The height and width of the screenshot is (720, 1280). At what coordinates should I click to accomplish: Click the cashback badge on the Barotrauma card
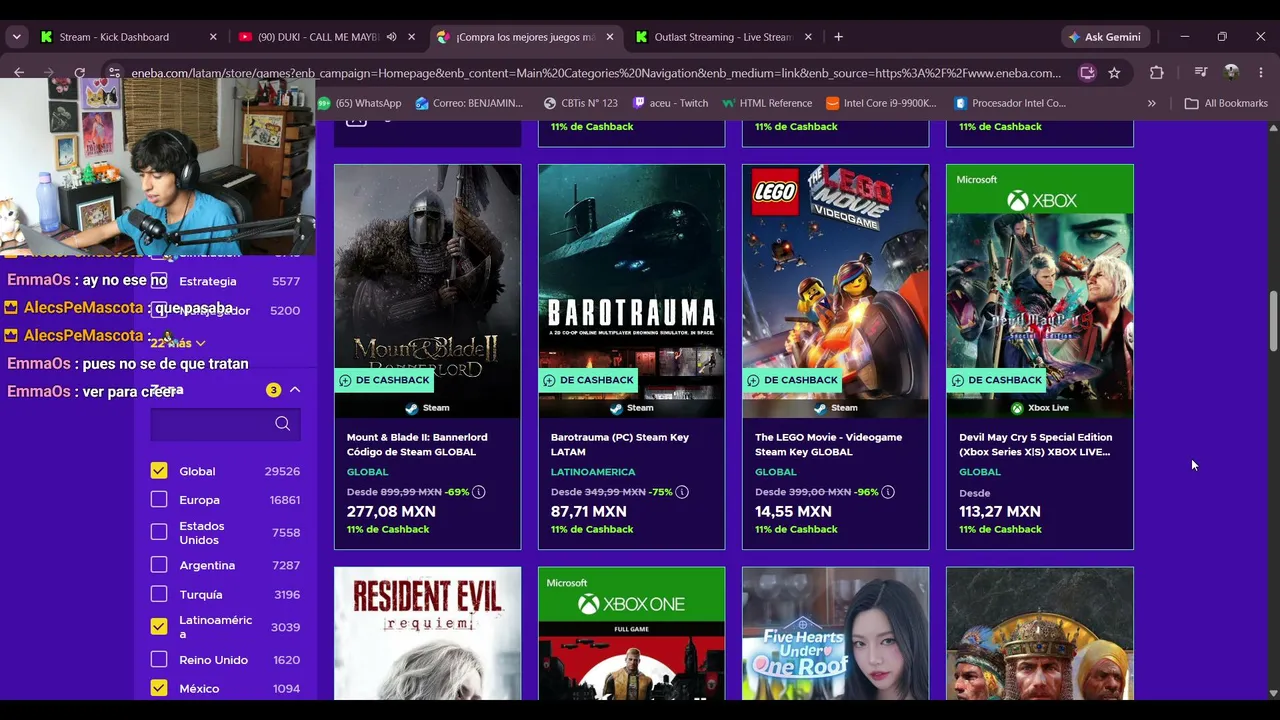[588, 380]
